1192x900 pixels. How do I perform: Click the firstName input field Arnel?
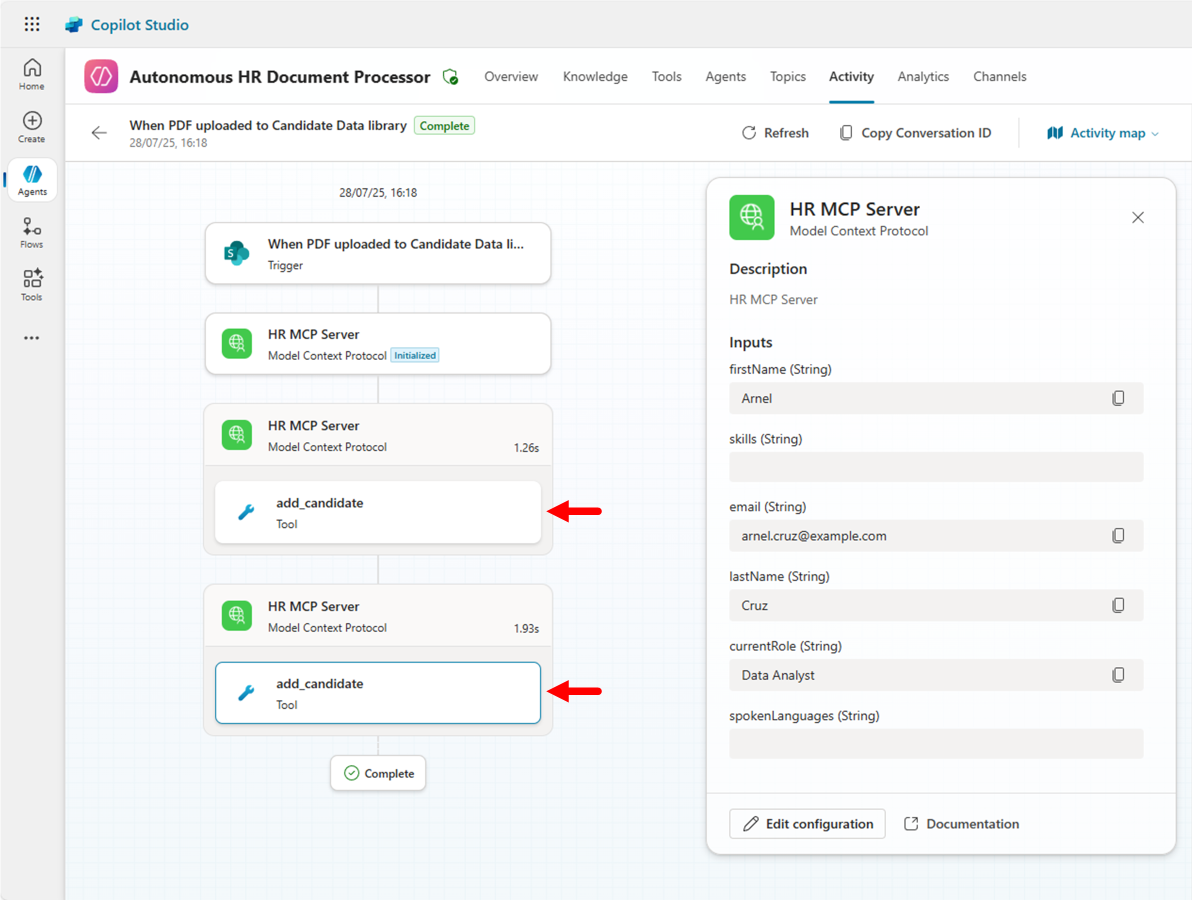936,398
